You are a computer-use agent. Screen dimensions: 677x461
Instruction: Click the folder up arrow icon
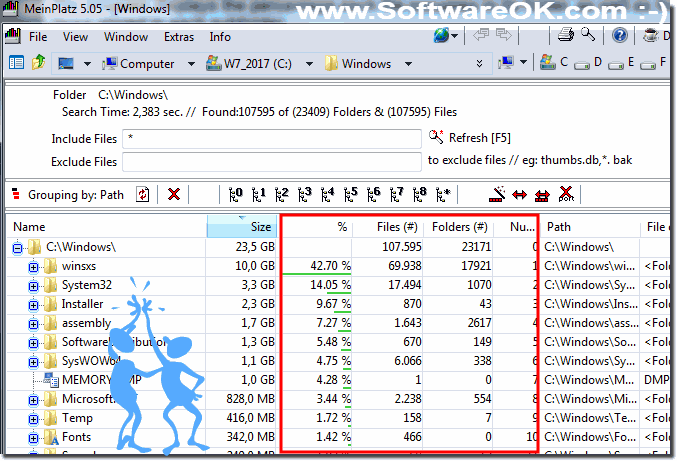coord(39,63)
